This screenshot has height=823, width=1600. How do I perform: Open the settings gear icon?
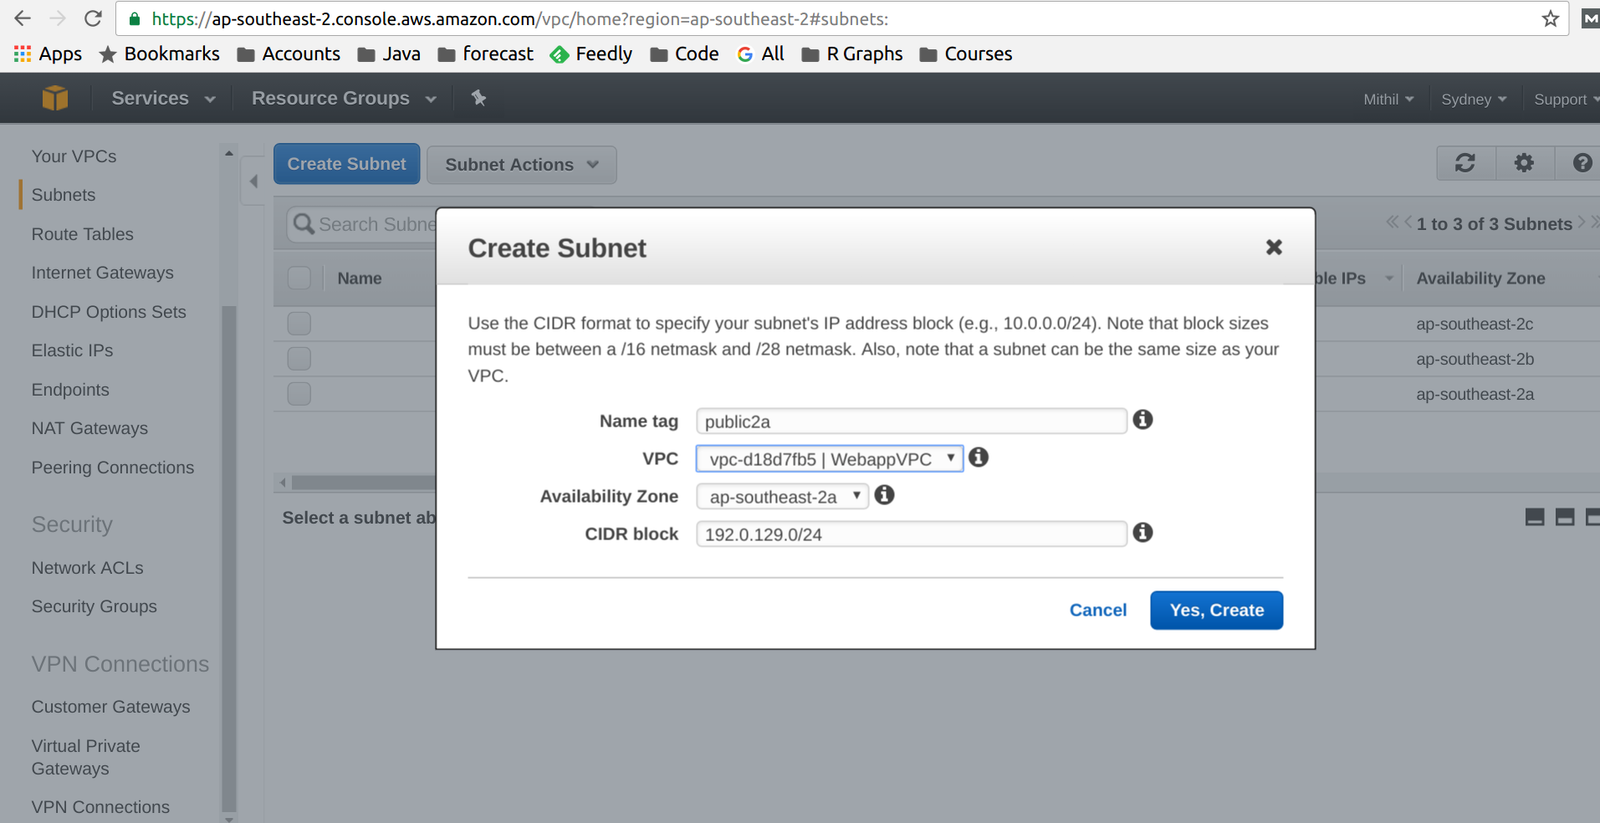tap(1524, 163)
